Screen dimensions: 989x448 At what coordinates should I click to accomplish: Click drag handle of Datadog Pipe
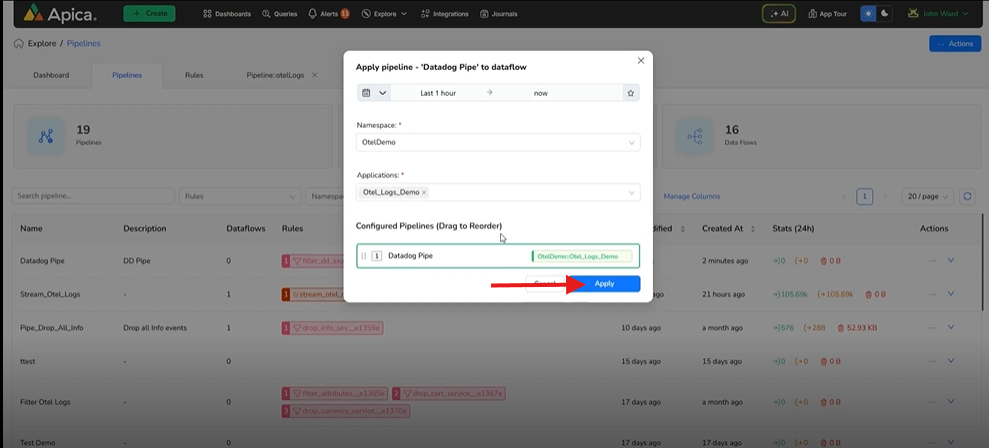pyautogui.click(x=364, y=256)
